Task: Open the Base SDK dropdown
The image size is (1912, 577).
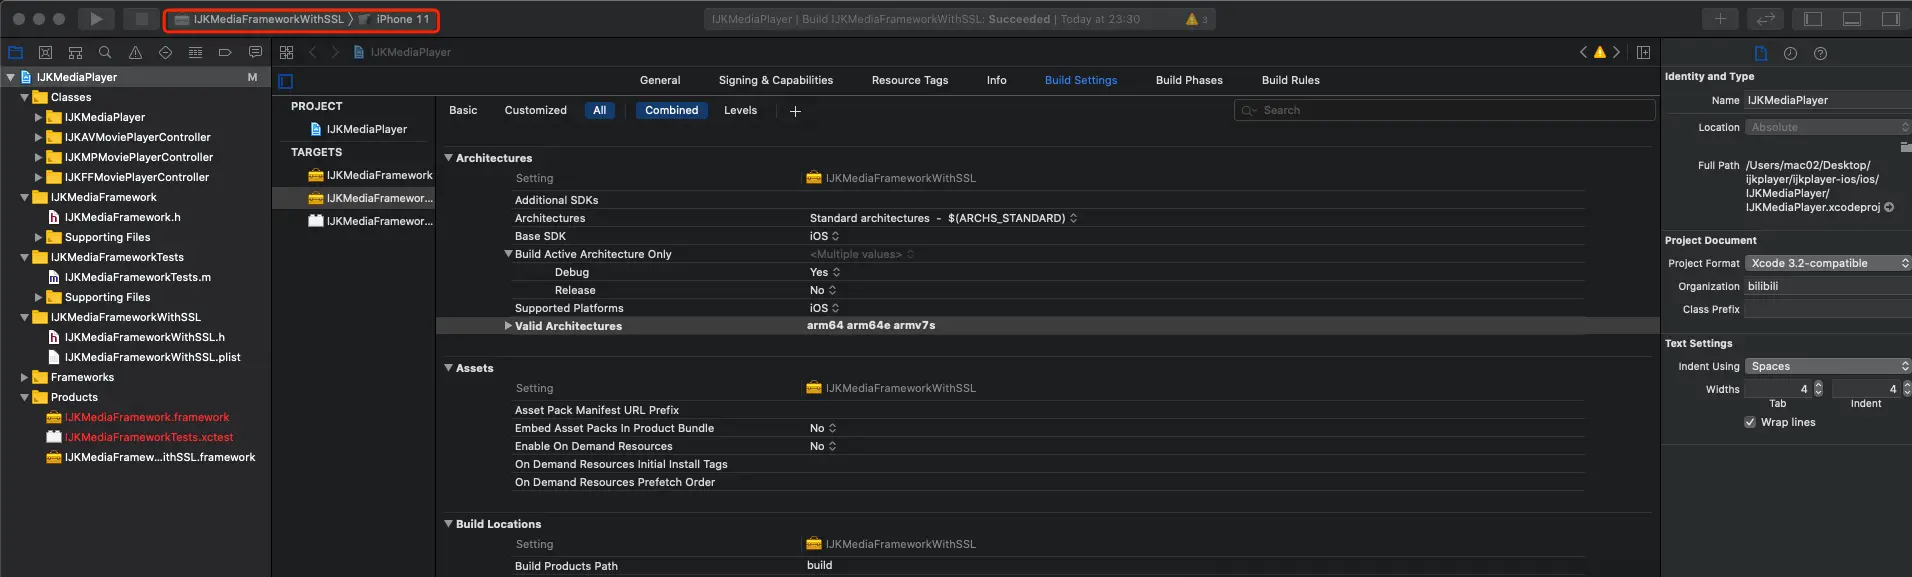Action: [x=824, y=236]
